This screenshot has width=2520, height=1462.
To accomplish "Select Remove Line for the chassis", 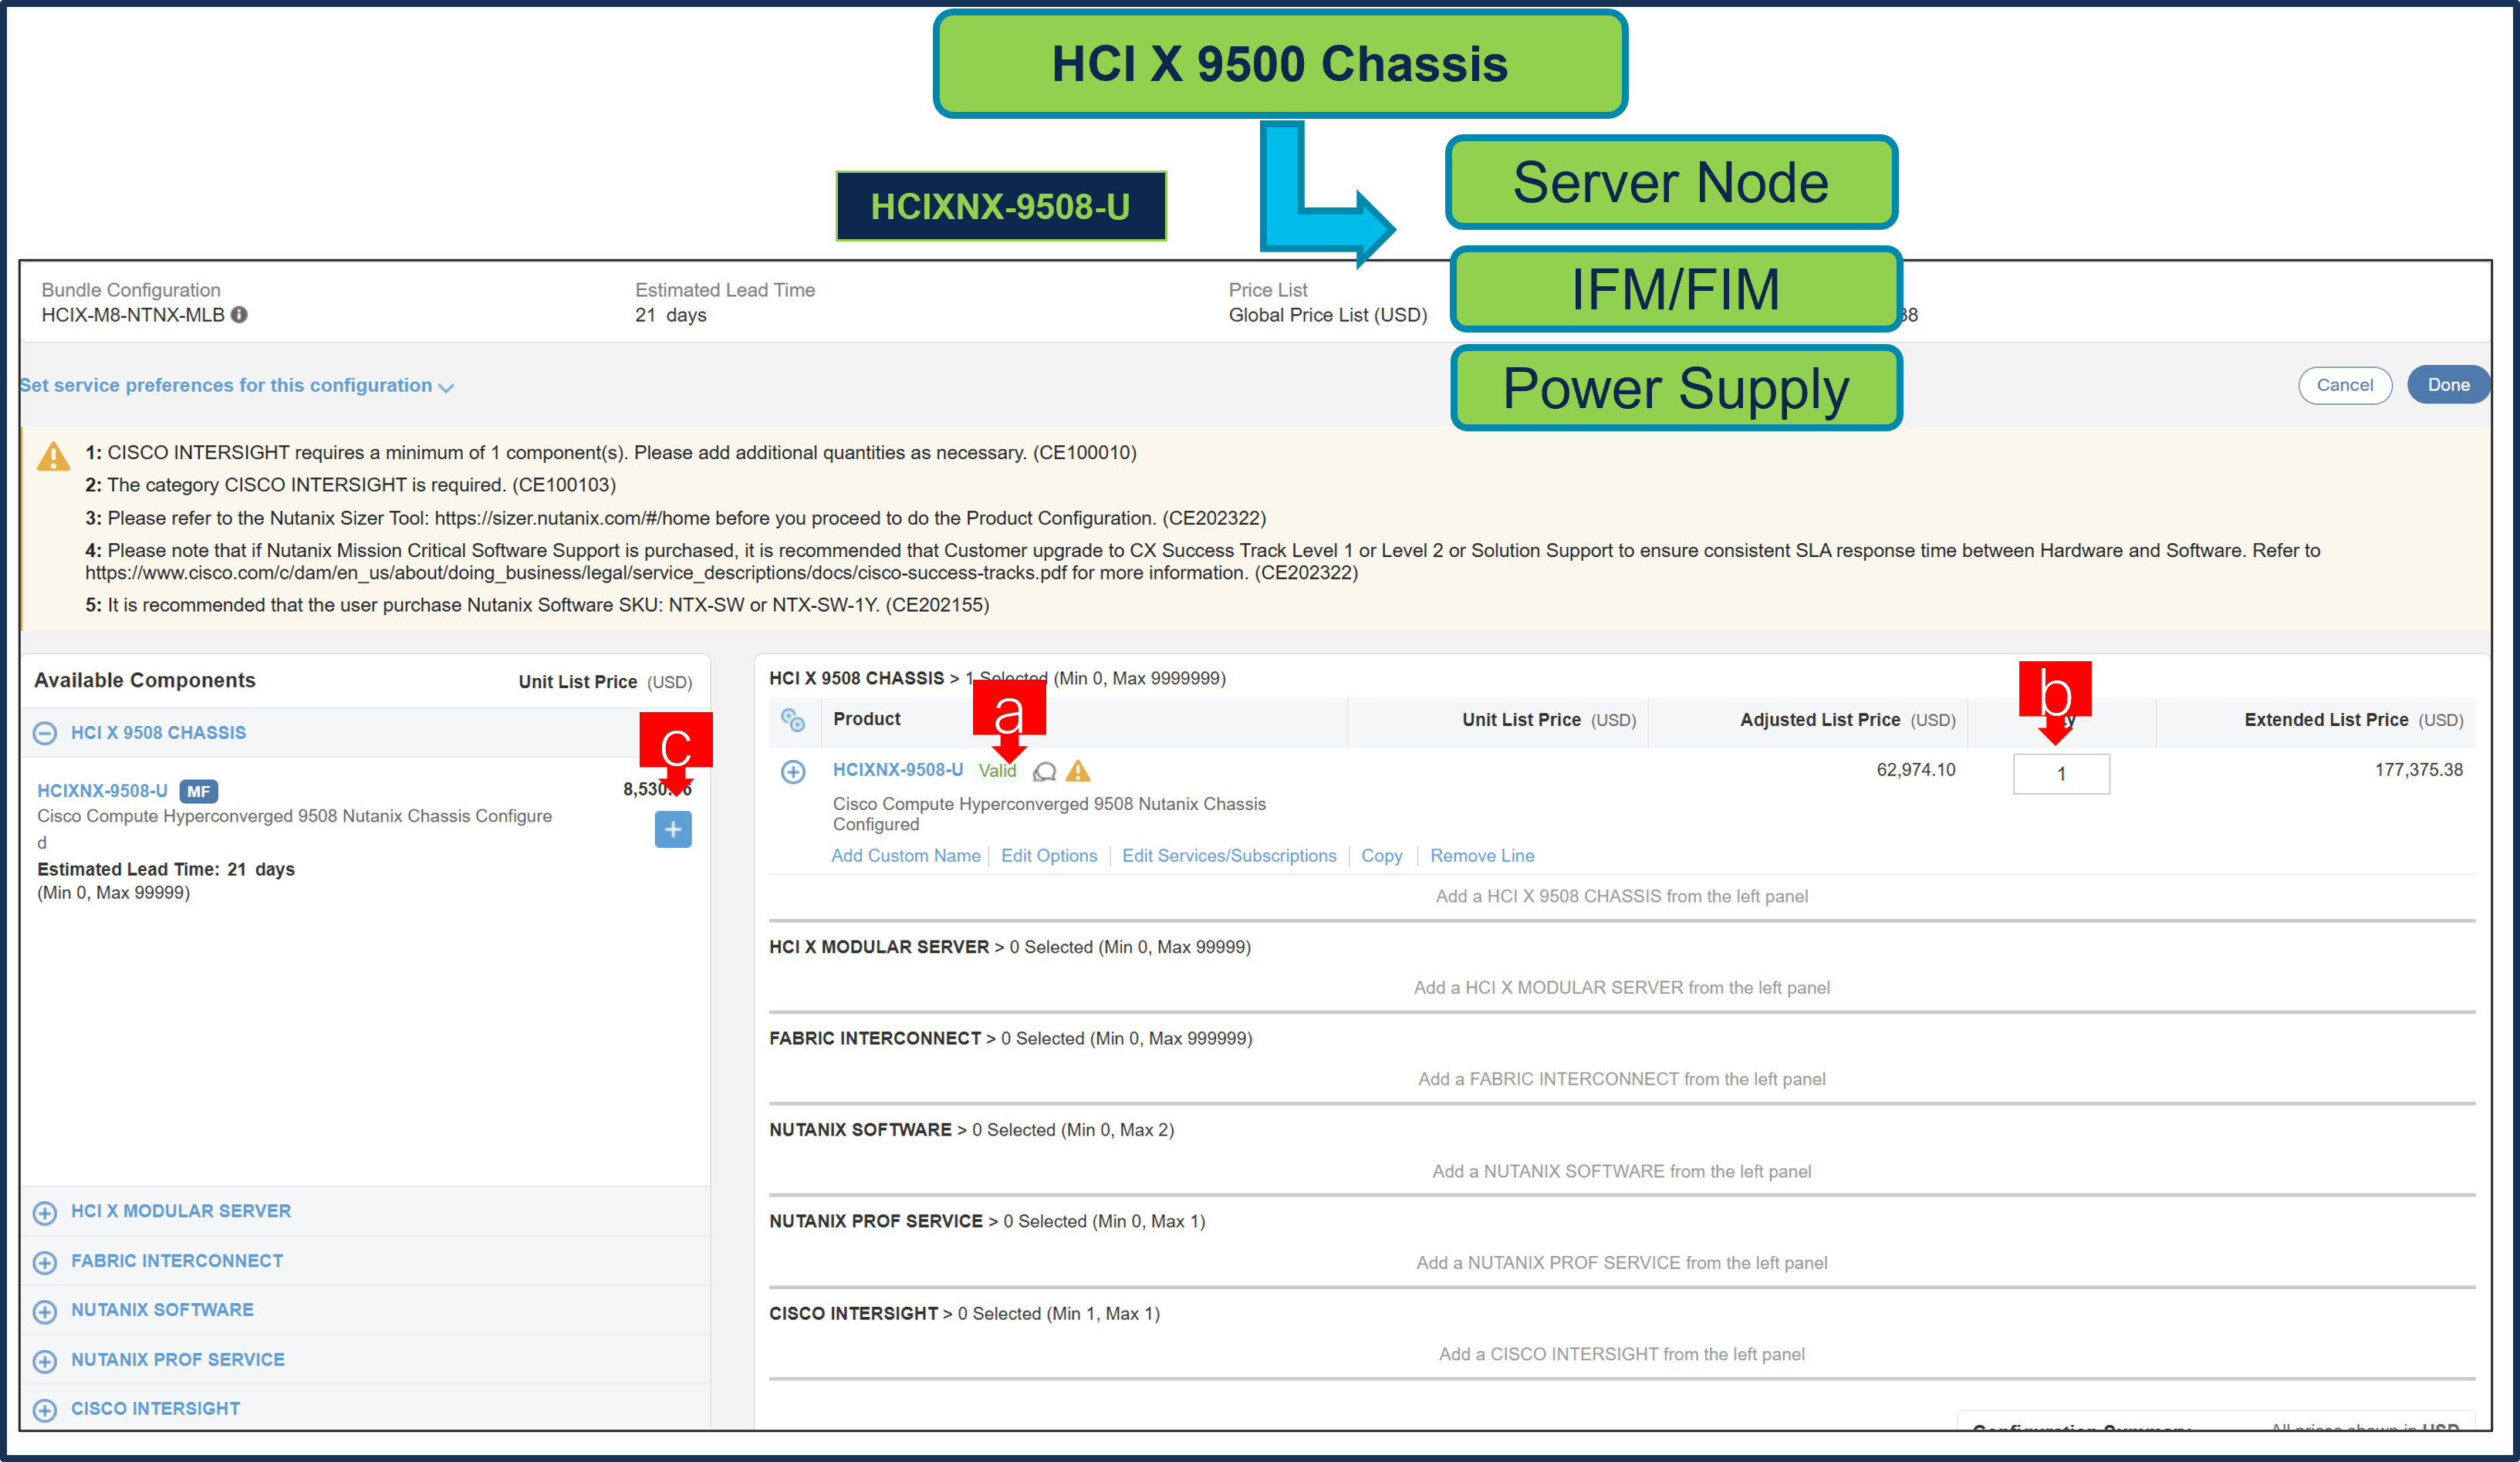I will tap(1482, 855).
